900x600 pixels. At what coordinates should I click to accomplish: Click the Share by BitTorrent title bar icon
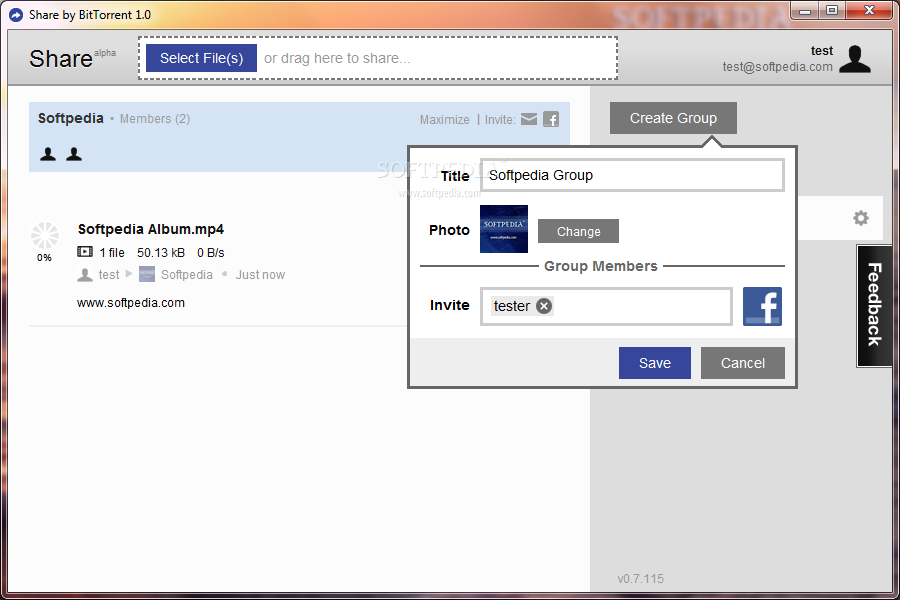(16, 15)
